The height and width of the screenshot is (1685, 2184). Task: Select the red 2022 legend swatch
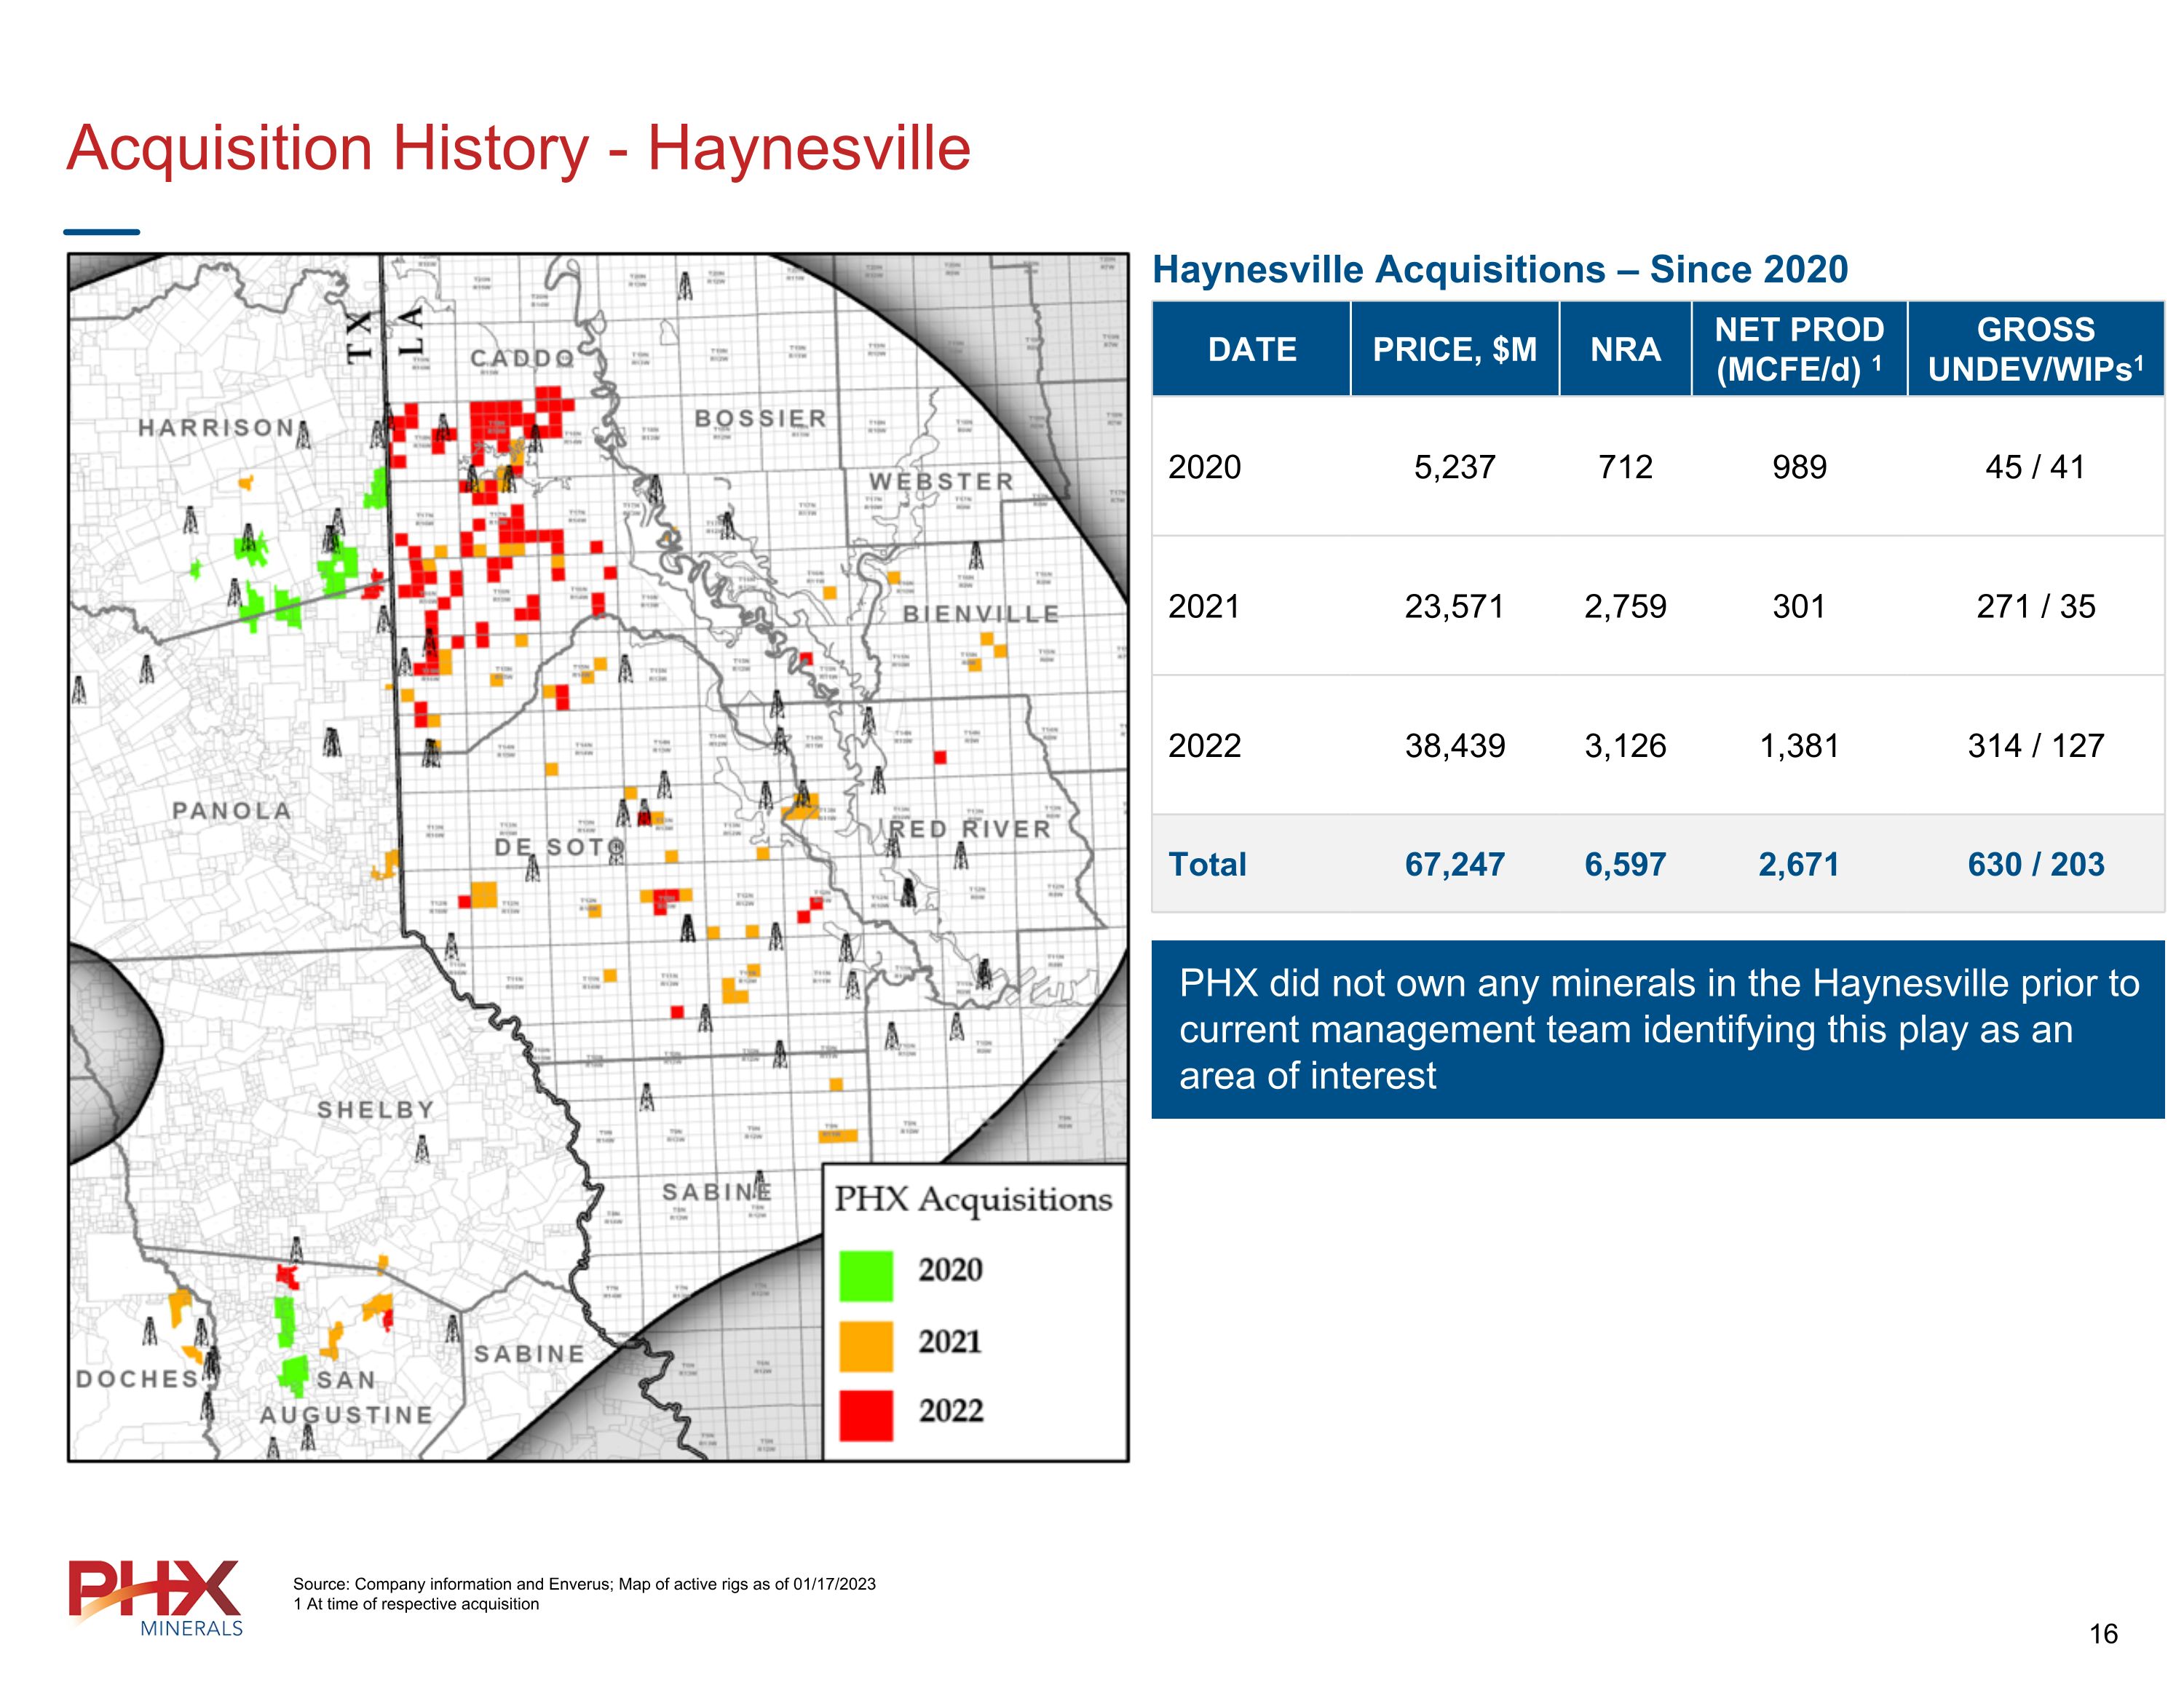(865, 1415)
